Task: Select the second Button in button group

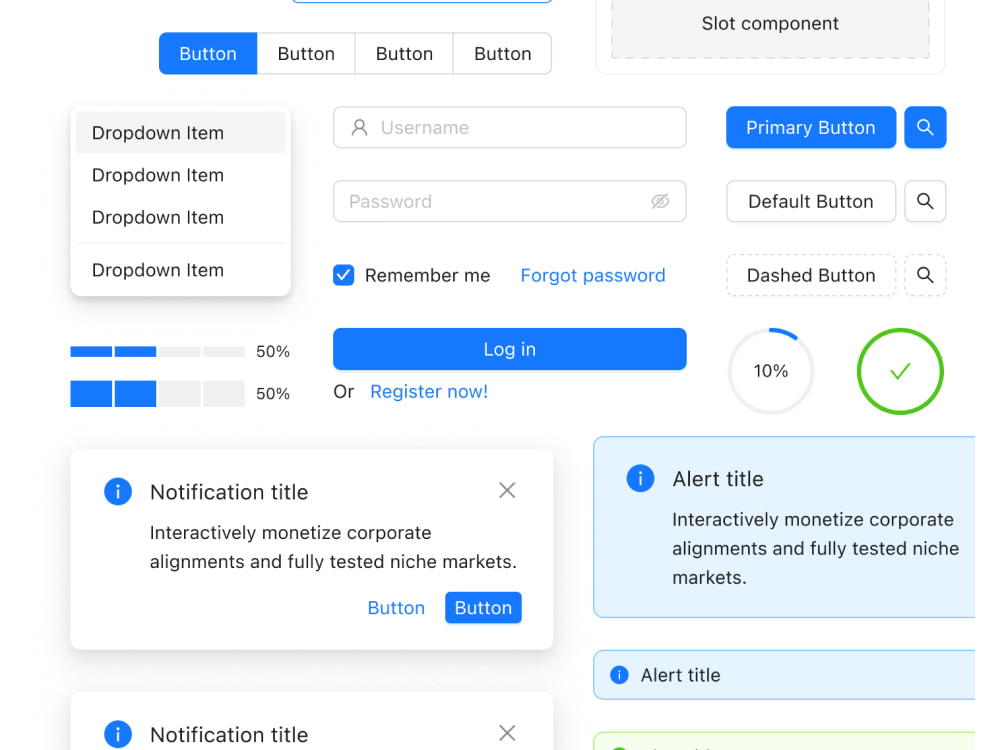Action: (x=306, y=54)
